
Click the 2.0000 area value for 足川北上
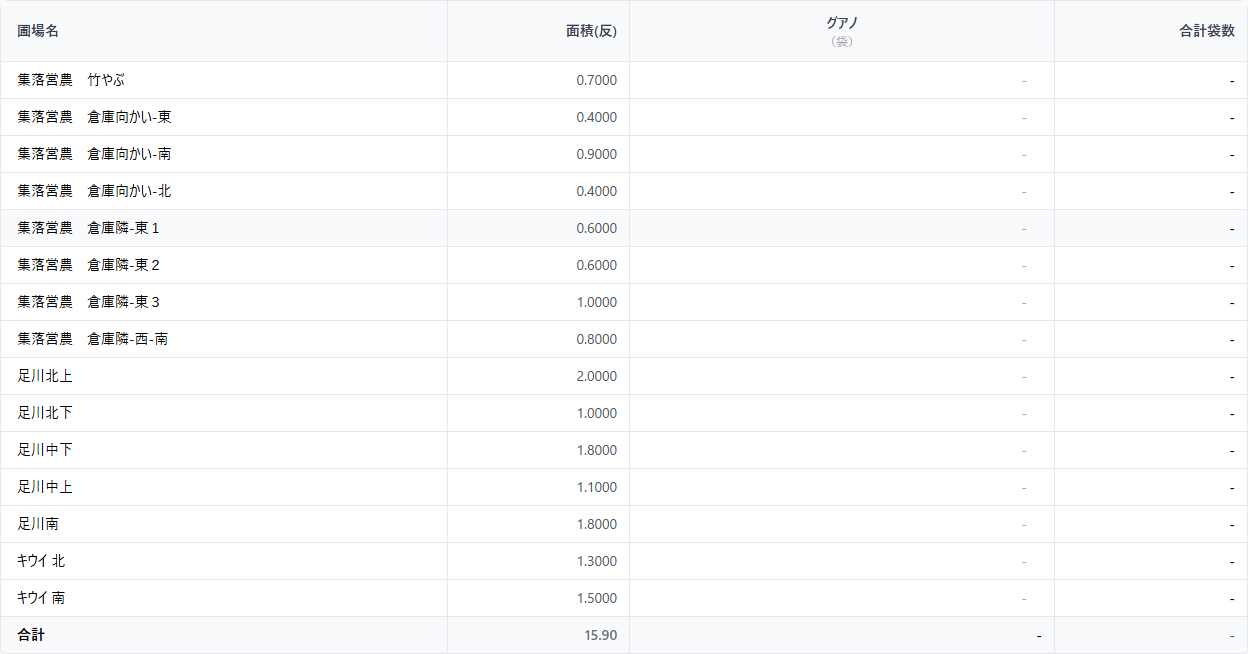pos(596,376)
